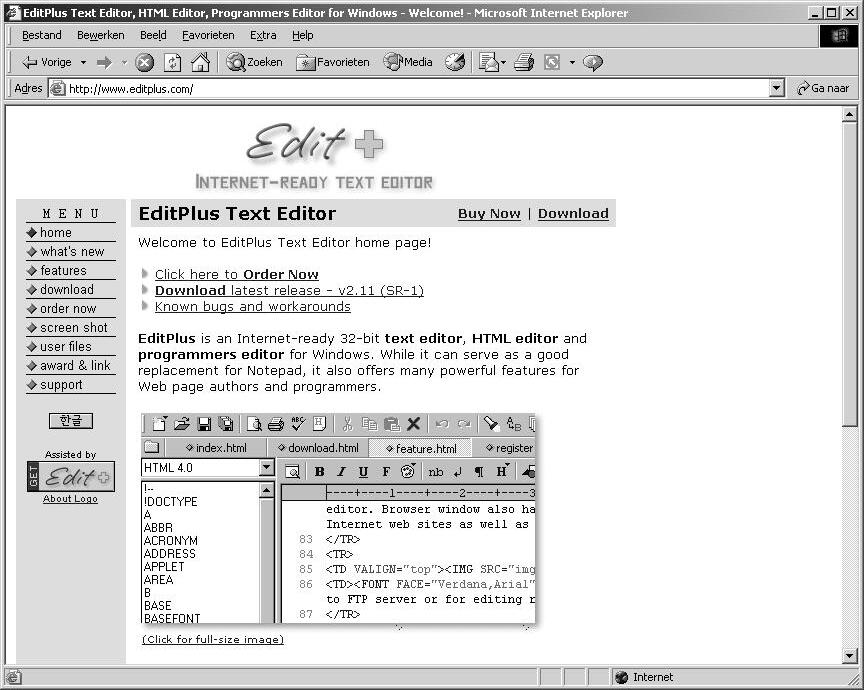Go back with the Vorige button
864x690 pixels.
tap(46, 62)
